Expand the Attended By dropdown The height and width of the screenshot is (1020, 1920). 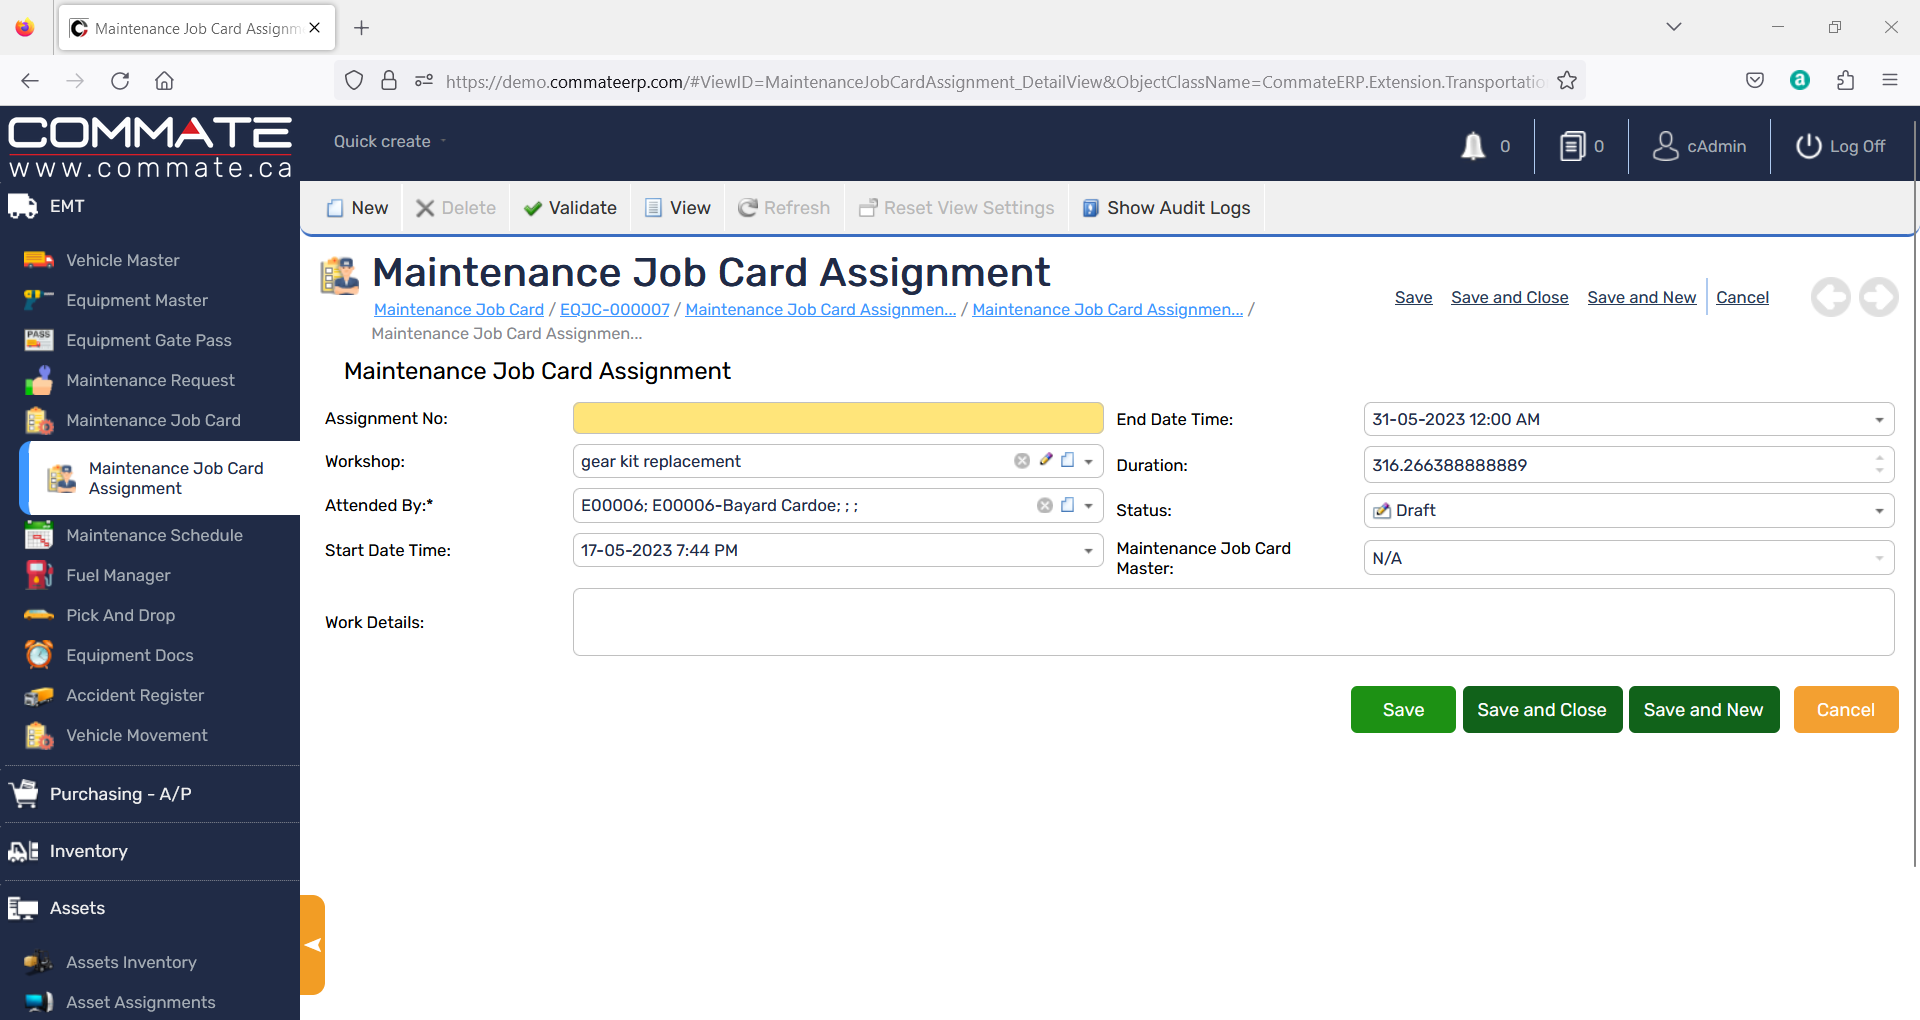(x=1089, y=506)
